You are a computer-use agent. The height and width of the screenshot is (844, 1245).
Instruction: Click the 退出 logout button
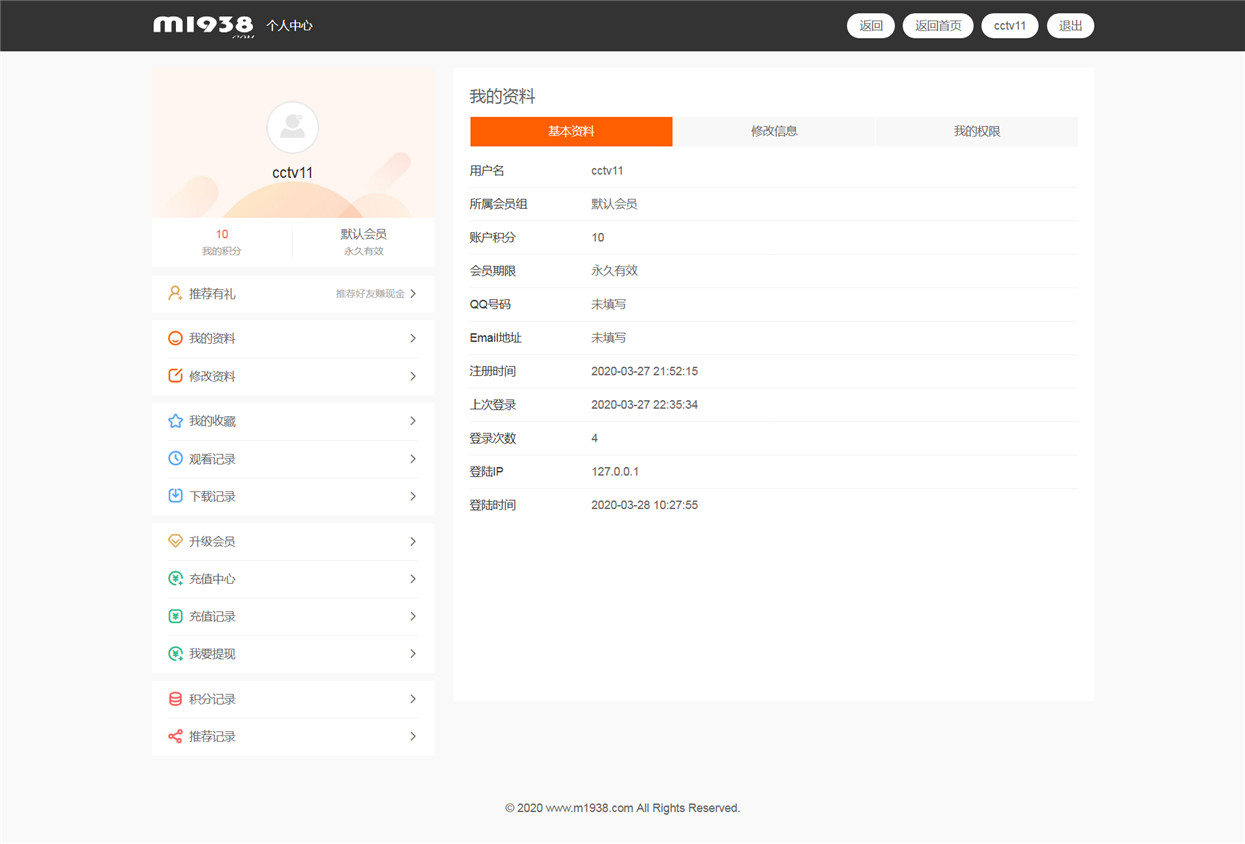coord(1070,26)
